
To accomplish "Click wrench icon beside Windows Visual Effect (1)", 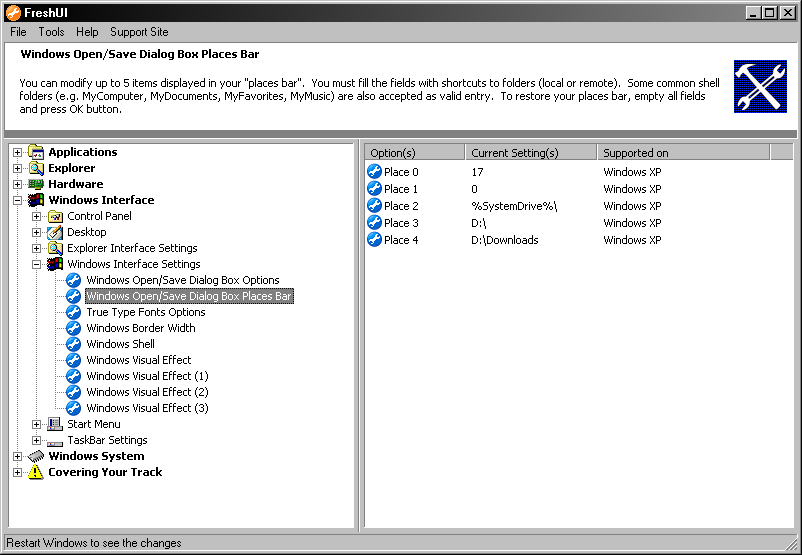I will pos(74,376).
